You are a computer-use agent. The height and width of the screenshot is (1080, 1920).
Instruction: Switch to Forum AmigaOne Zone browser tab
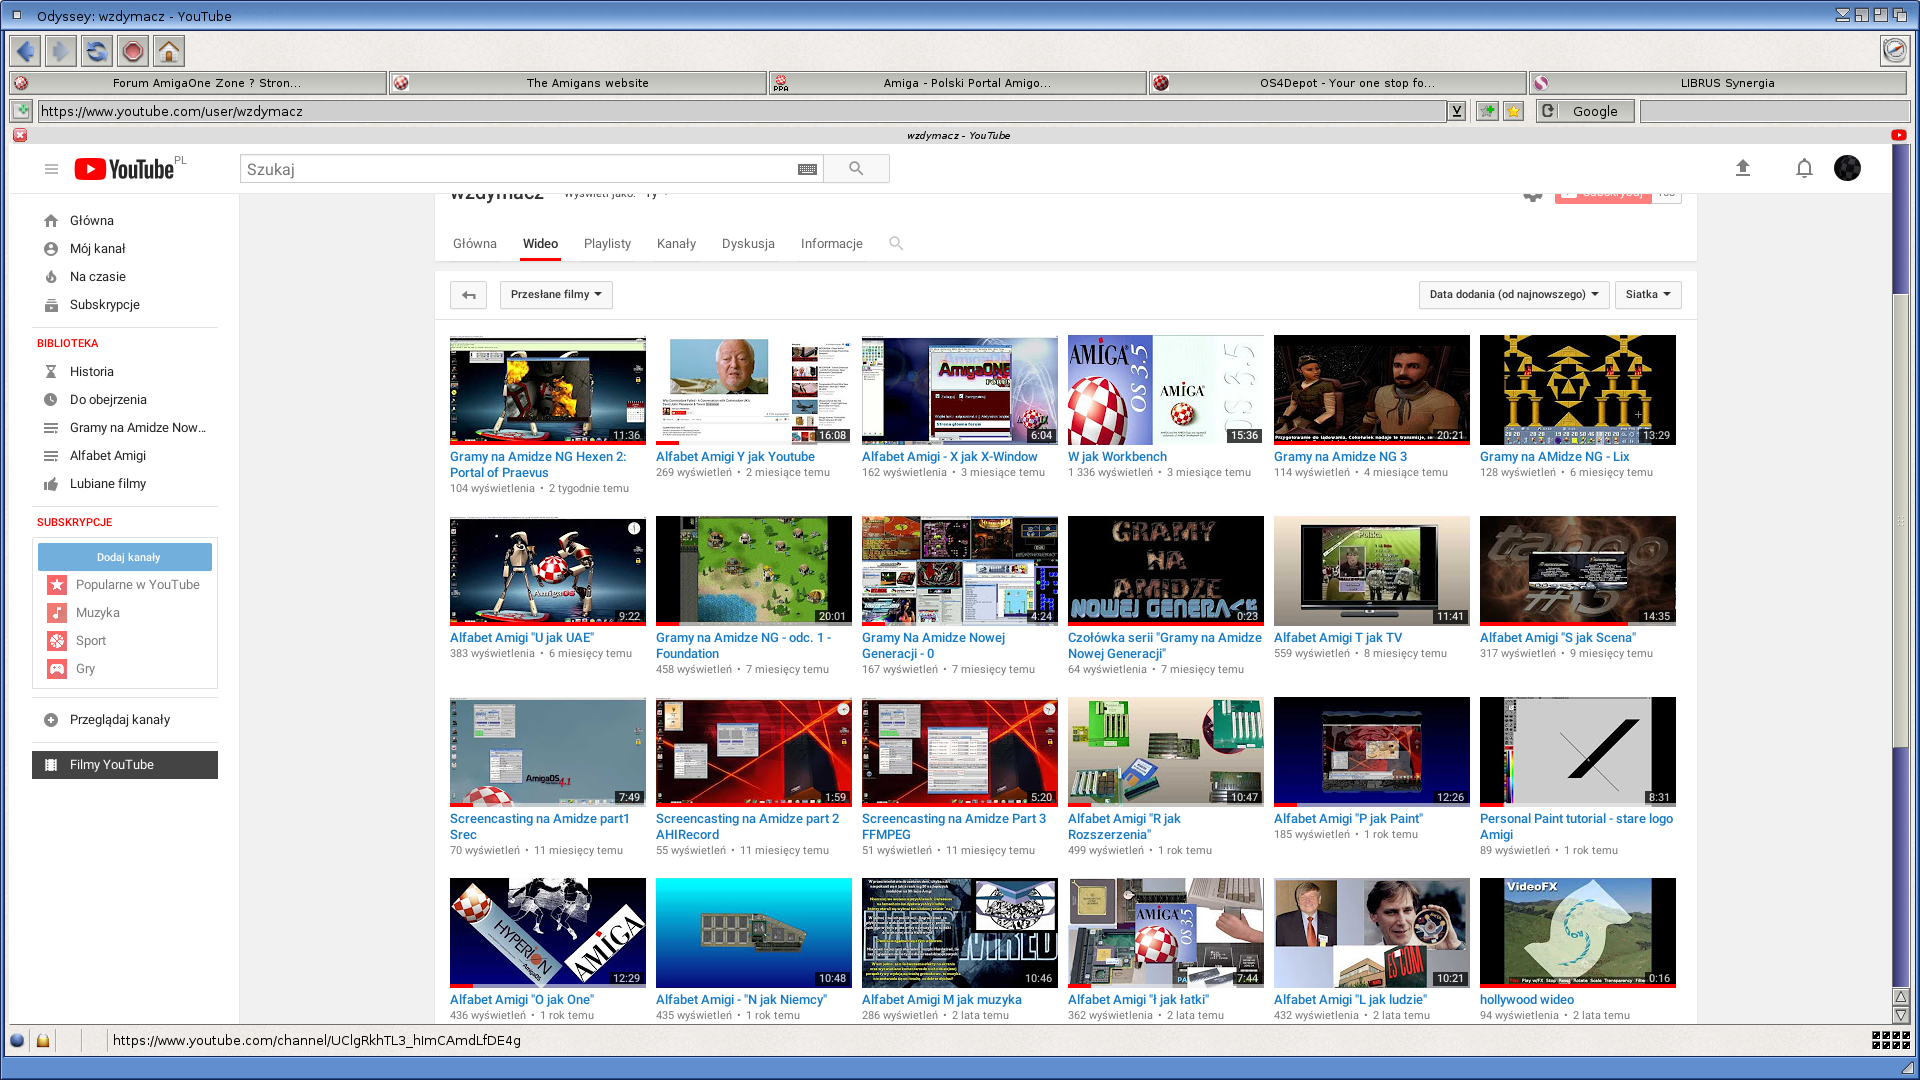pyautogui.click(x=198, y=83)
